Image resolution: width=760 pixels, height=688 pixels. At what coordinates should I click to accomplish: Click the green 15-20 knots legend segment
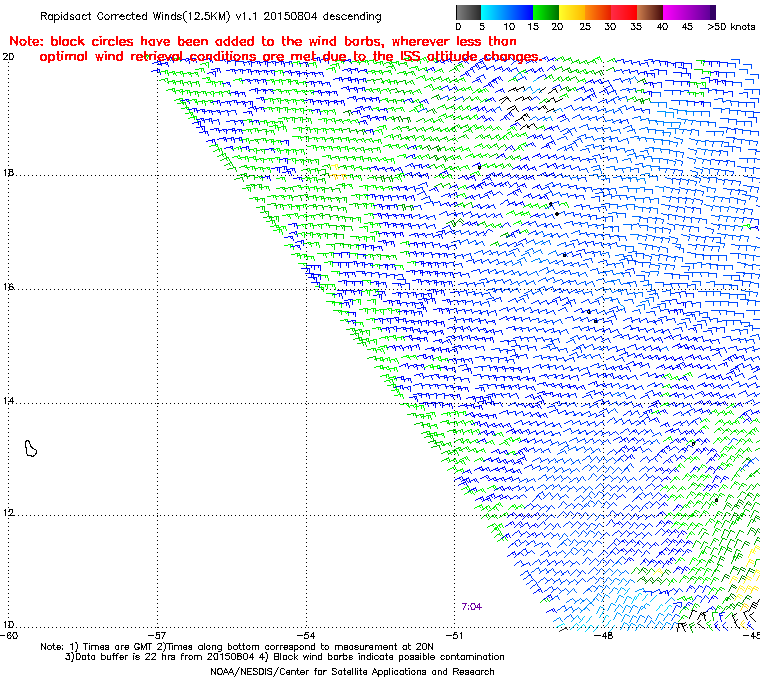coord(546,12)
